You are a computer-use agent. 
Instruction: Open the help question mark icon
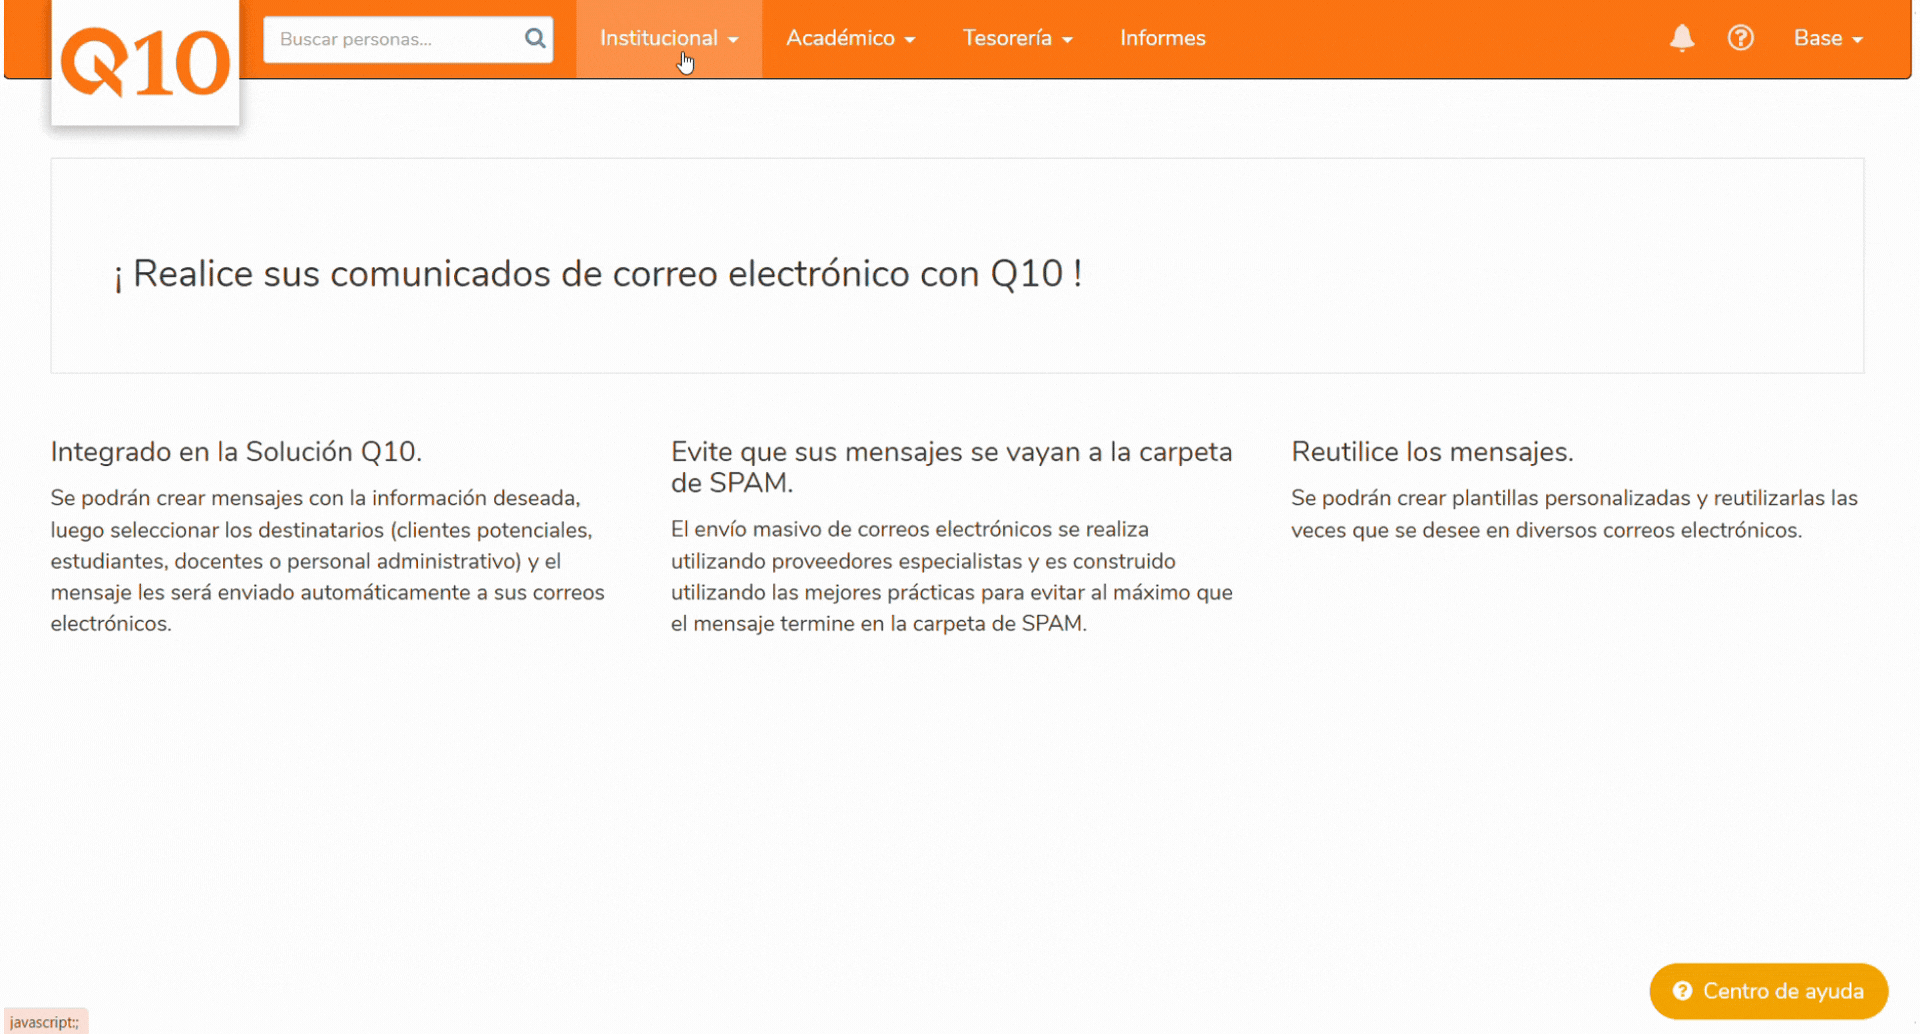[1741, 38]
